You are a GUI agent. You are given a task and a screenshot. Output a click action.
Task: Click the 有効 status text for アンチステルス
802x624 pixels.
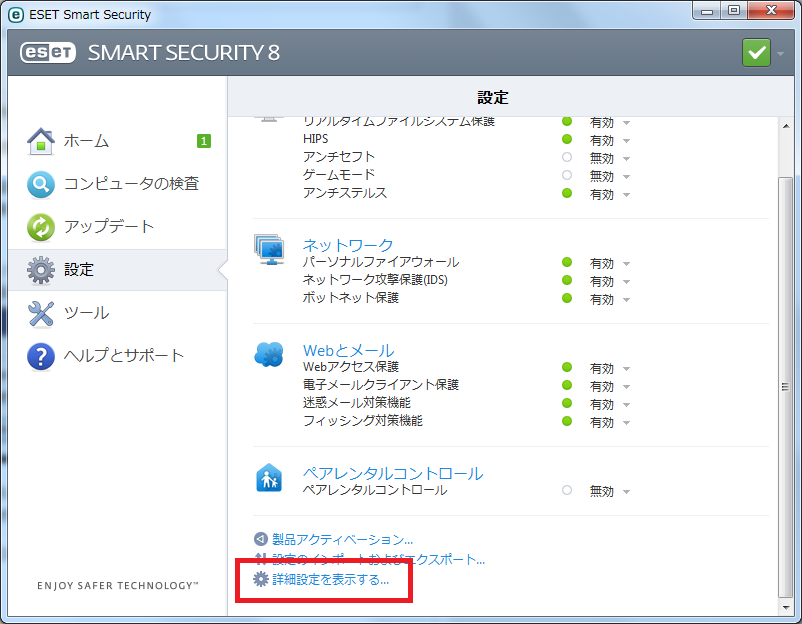point(602,195)
